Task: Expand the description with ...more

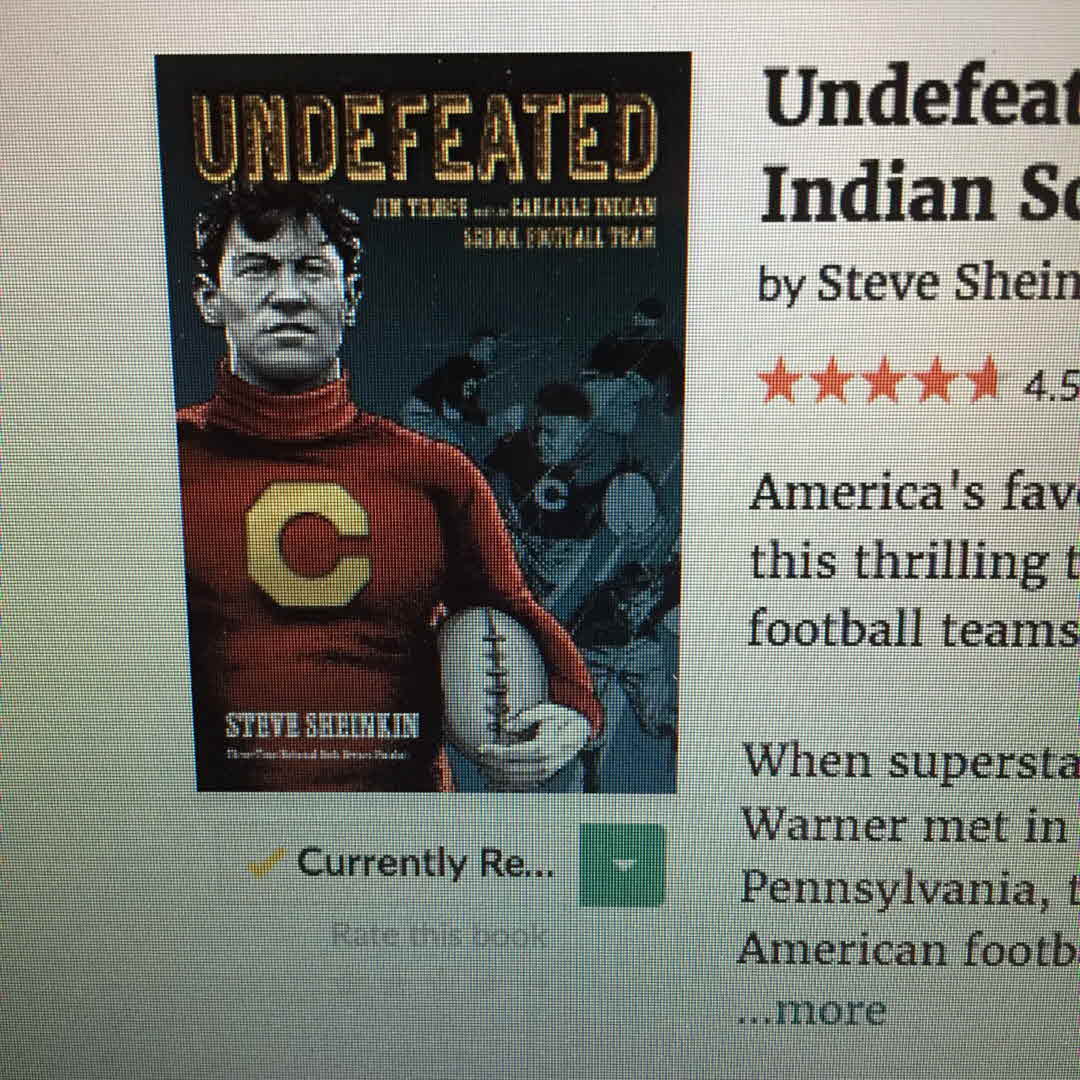Action: click(813, 1010)
